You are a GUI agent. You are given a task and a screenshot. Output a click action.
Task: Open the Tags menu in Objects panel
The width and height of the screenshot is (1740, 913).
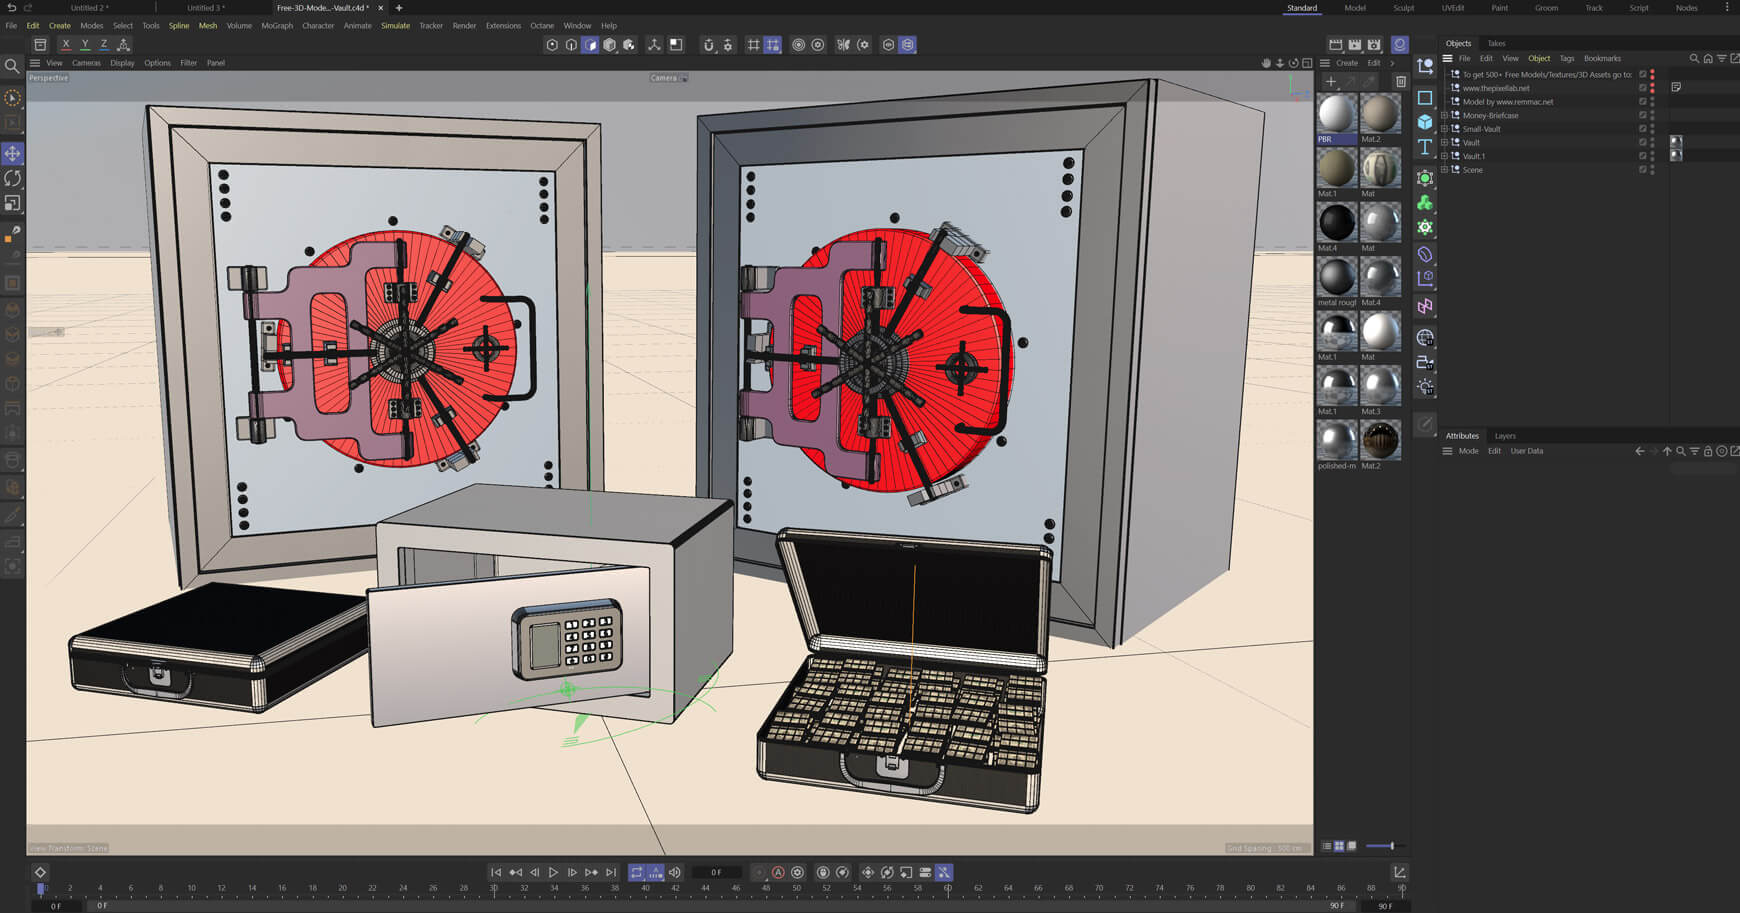point(1566,58)
